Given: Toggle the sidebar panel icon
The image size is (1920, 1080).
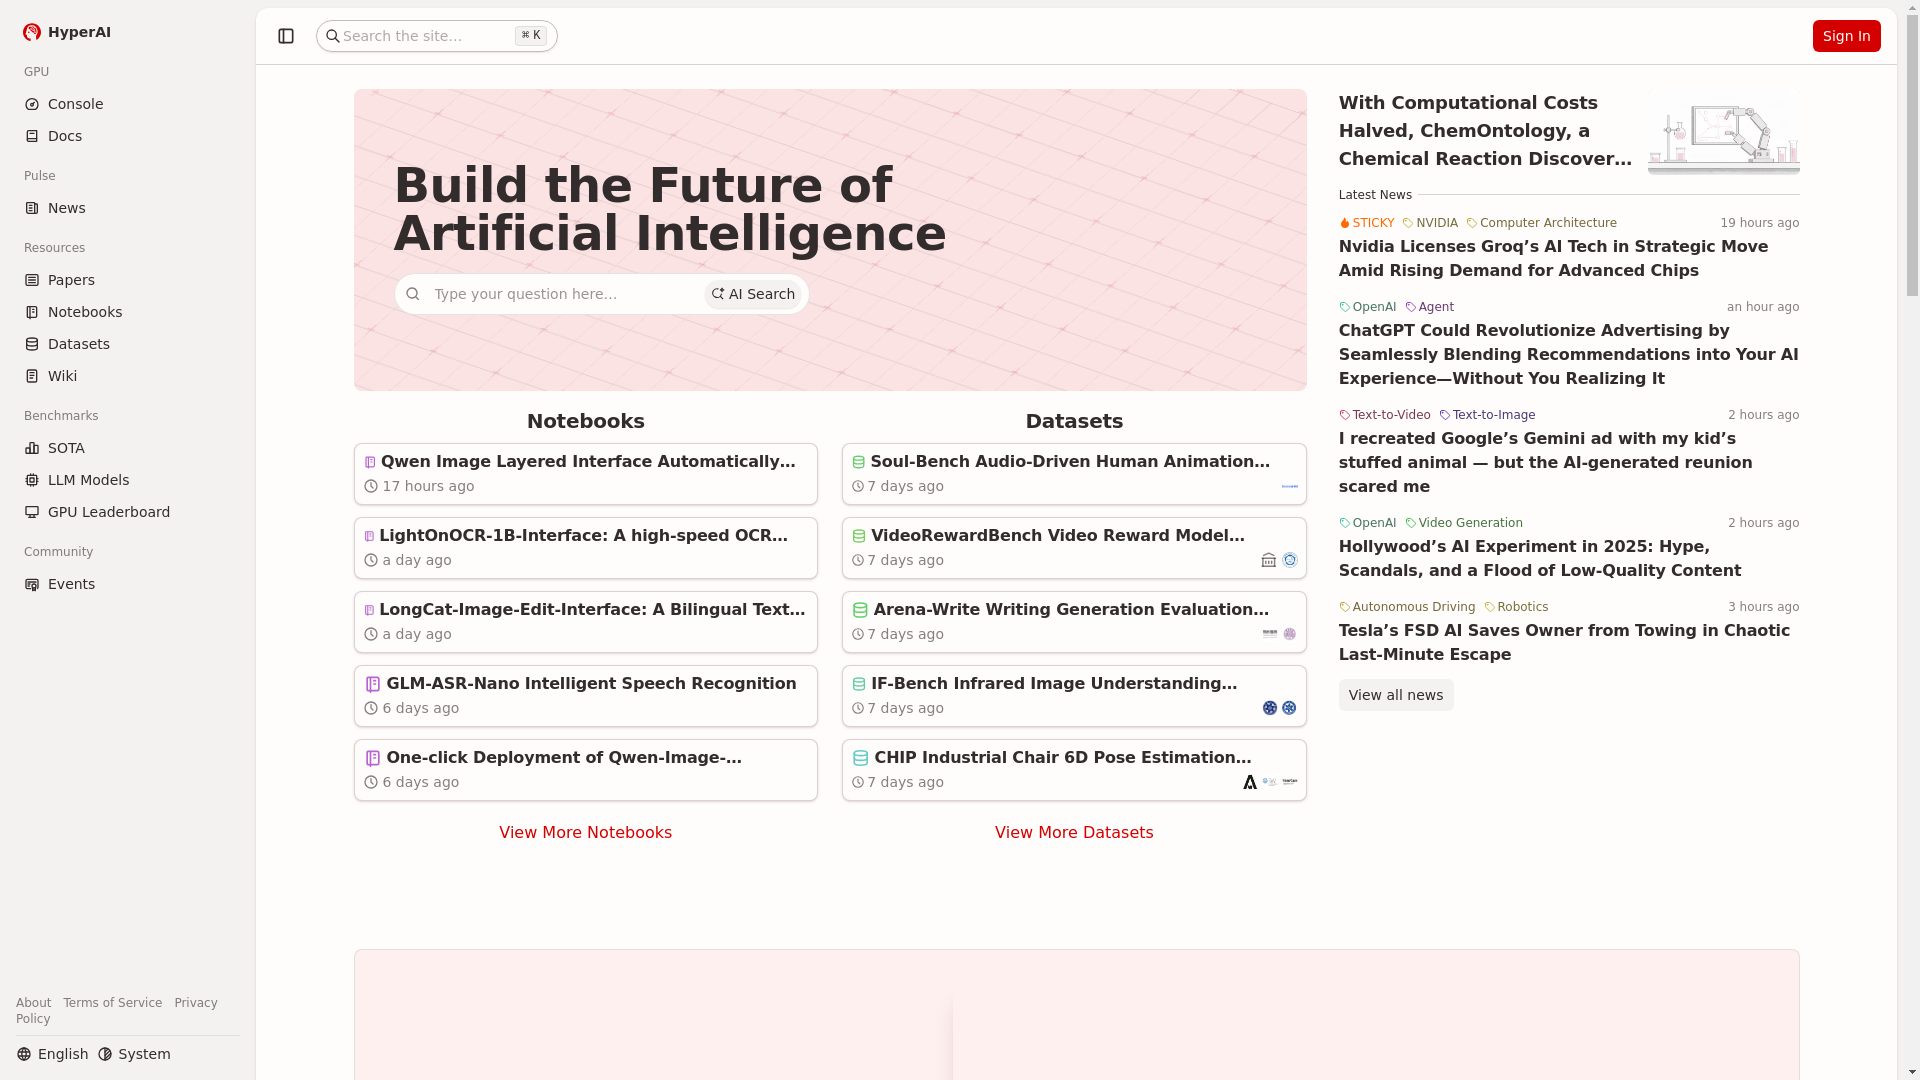Looking at the screenshot, I should pos(286,36).
